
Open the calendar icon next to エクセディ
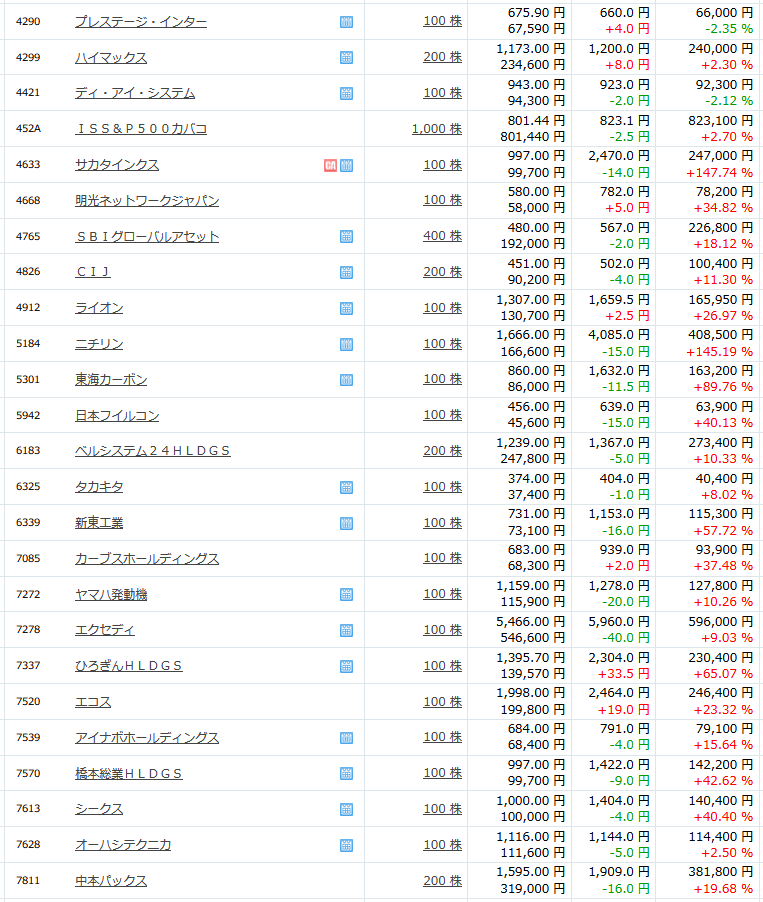coord(346,630)
